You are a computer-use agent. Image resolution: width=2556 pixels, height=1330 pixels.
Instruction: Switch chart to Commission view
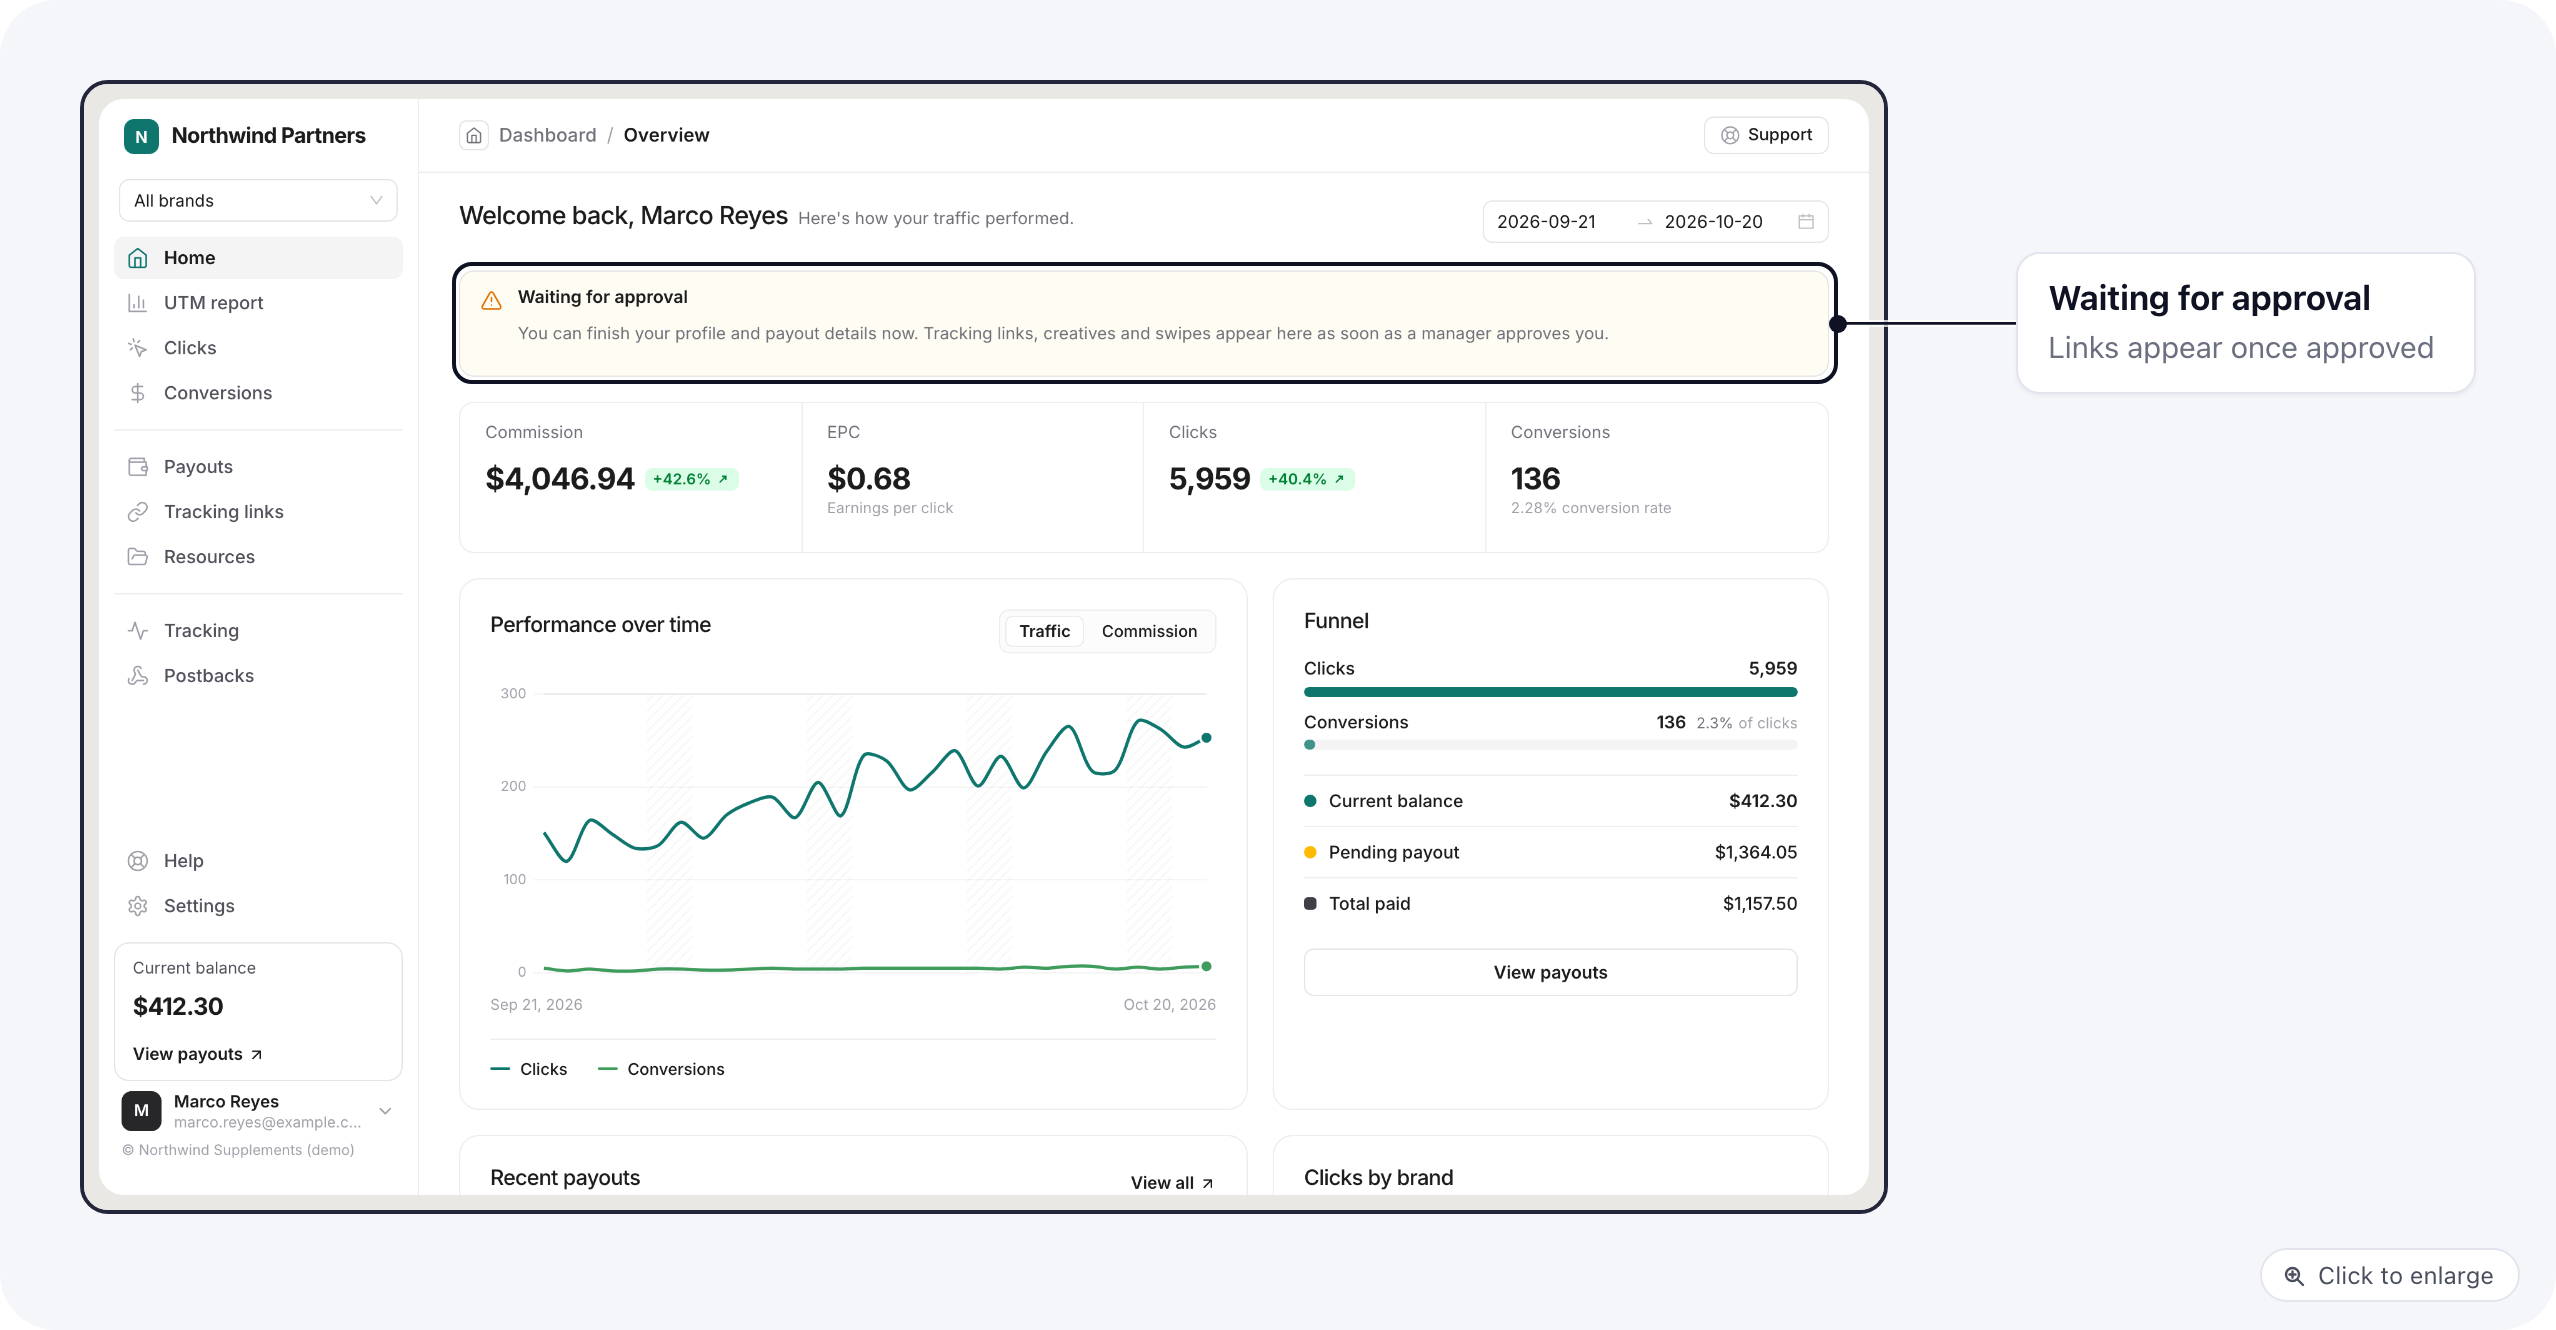pyautogui.click(x=1149, y=631)
